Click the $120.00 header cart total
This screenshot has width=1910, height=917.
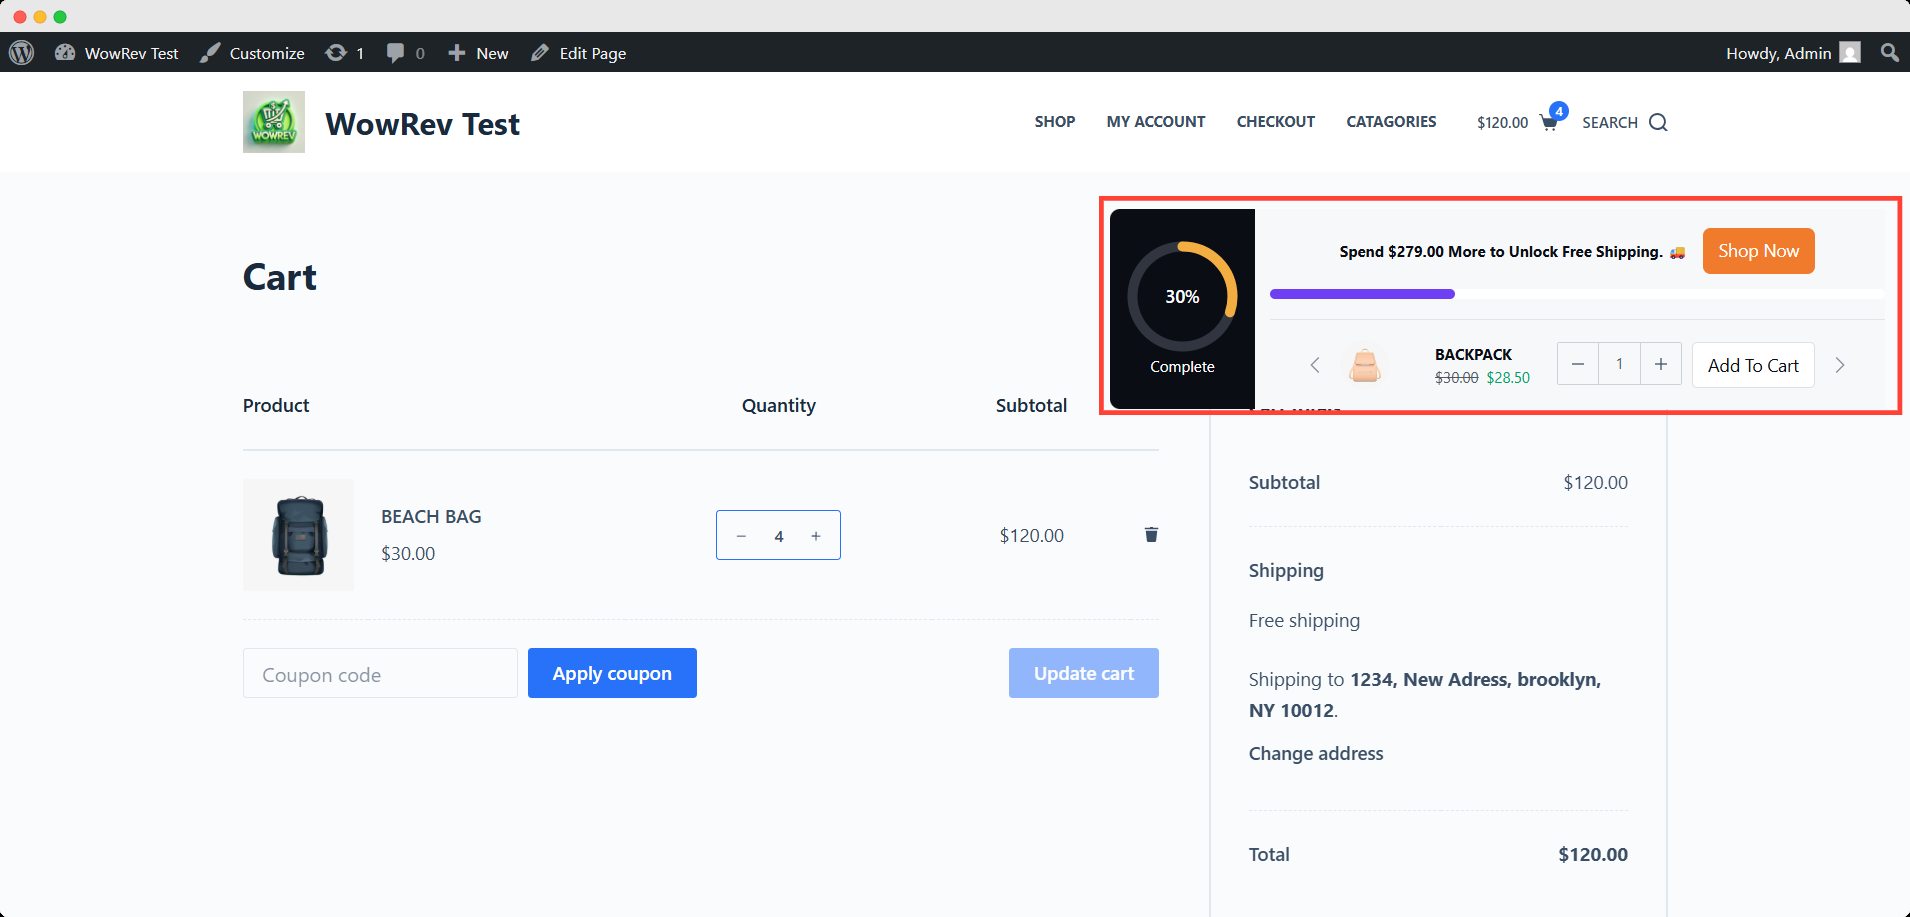click(x=1503, y=123)
